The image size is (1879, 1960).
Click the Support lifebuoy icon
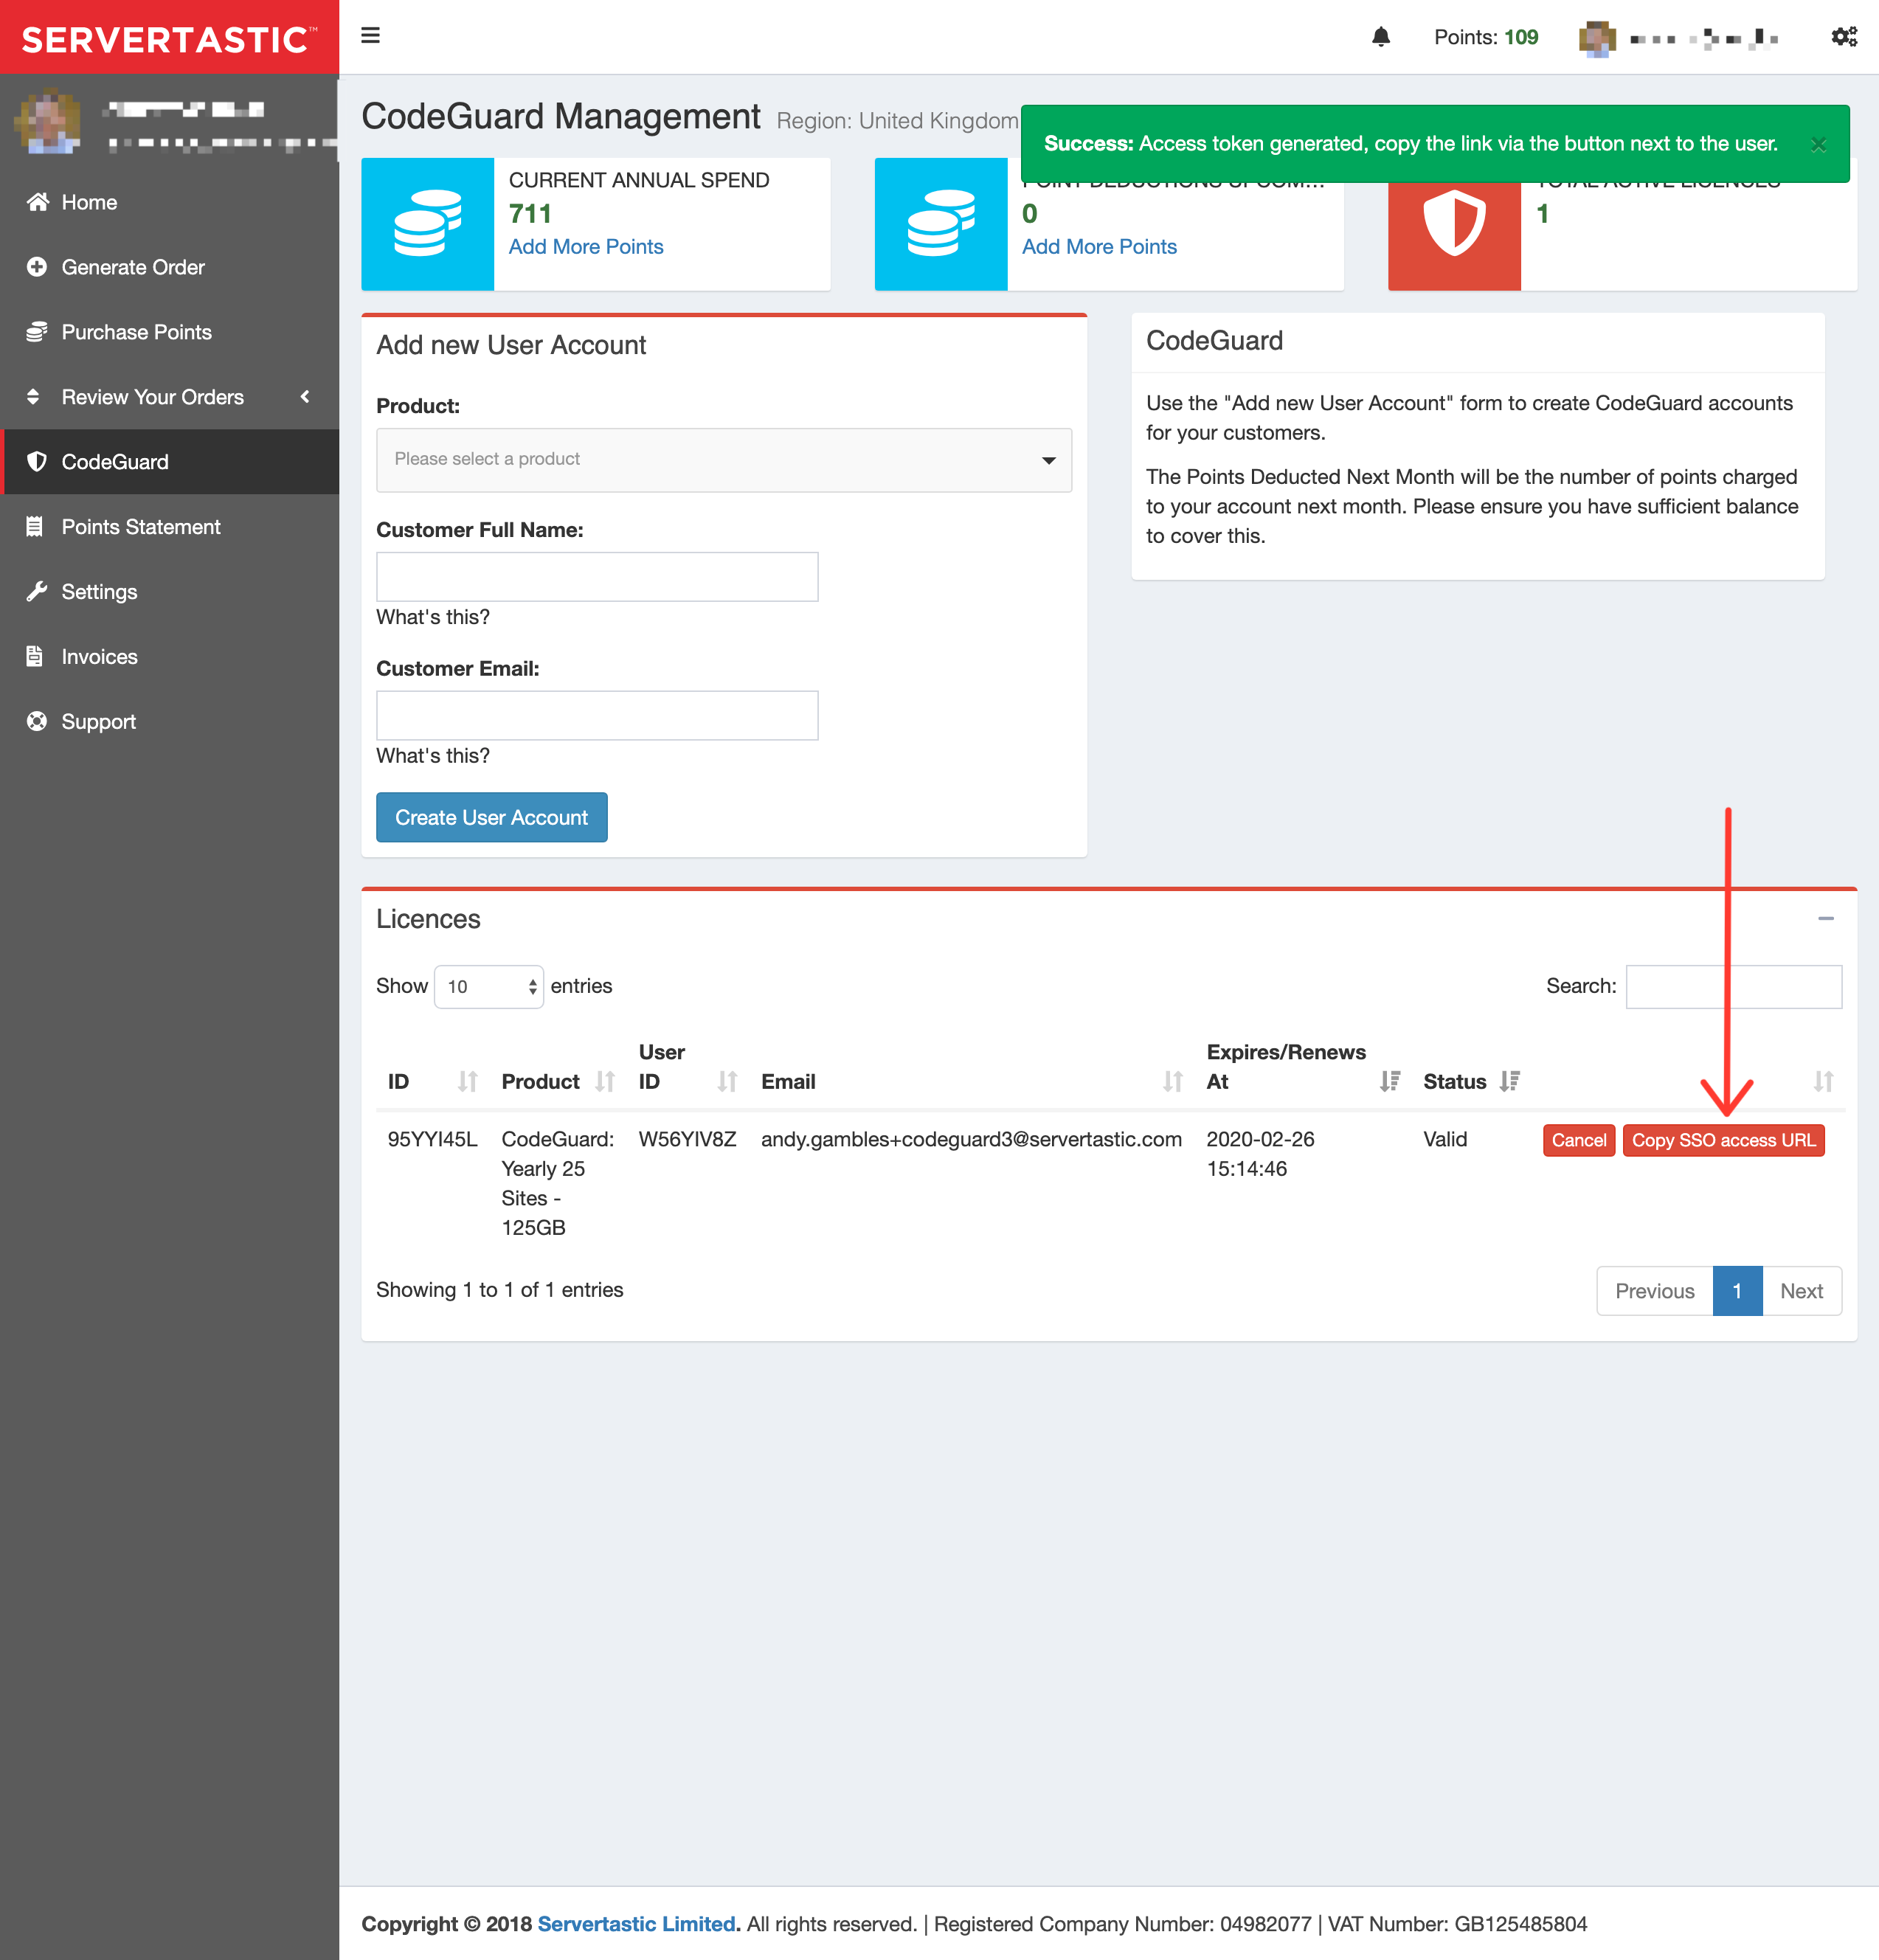(37, 722)
